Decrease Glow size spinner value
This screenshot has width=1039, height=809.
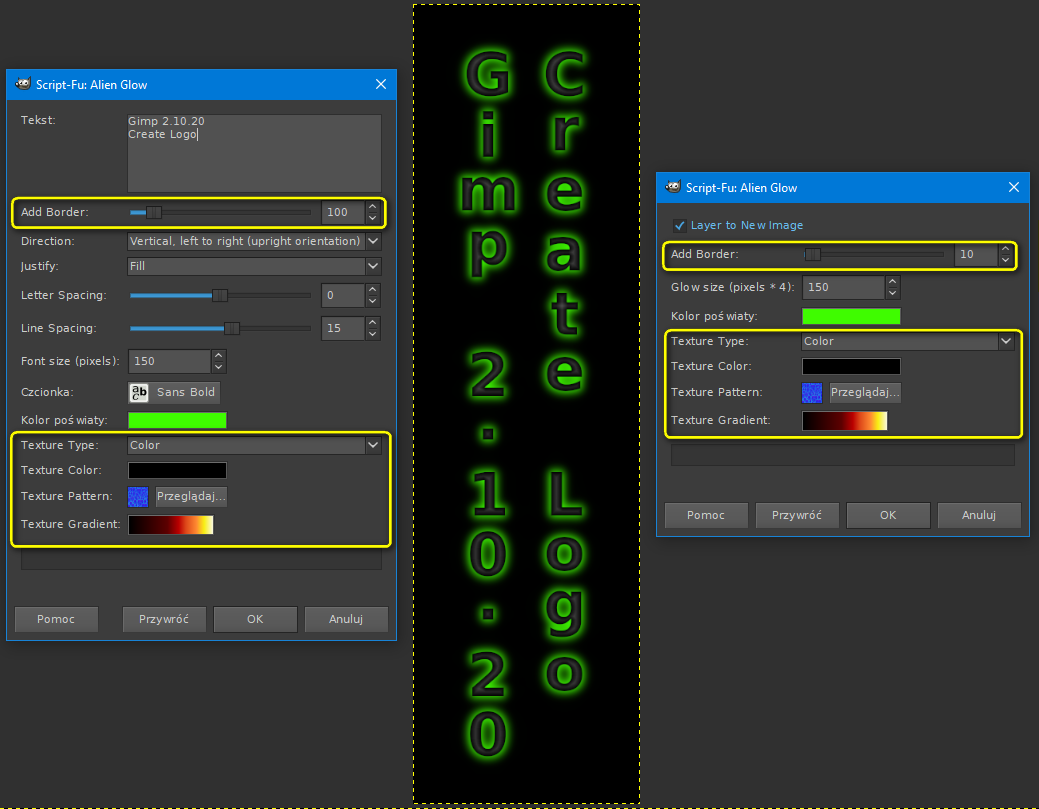pyautogui.click(x=893, y=293)
